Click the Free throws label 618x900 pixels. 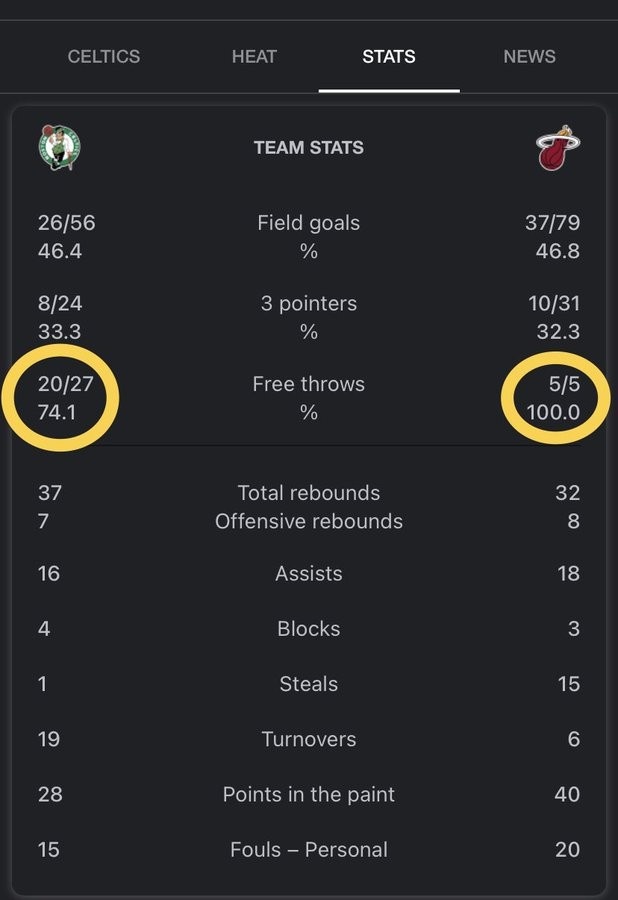pyautogui.click(x=309, y=384)
